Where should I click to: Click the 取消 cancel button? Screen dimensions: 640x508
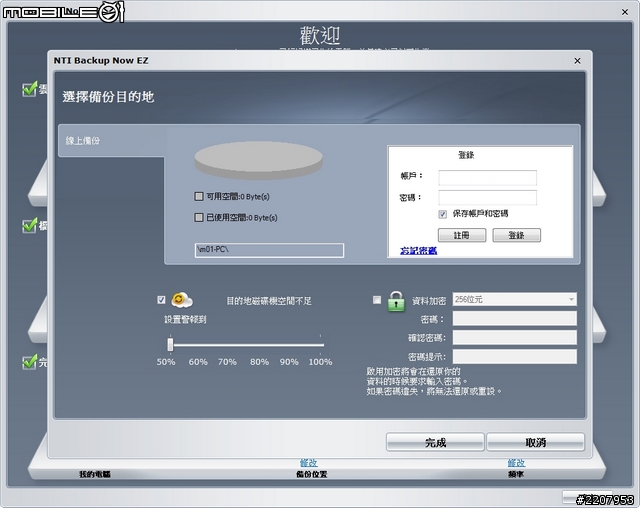click(x=535, y=442)
